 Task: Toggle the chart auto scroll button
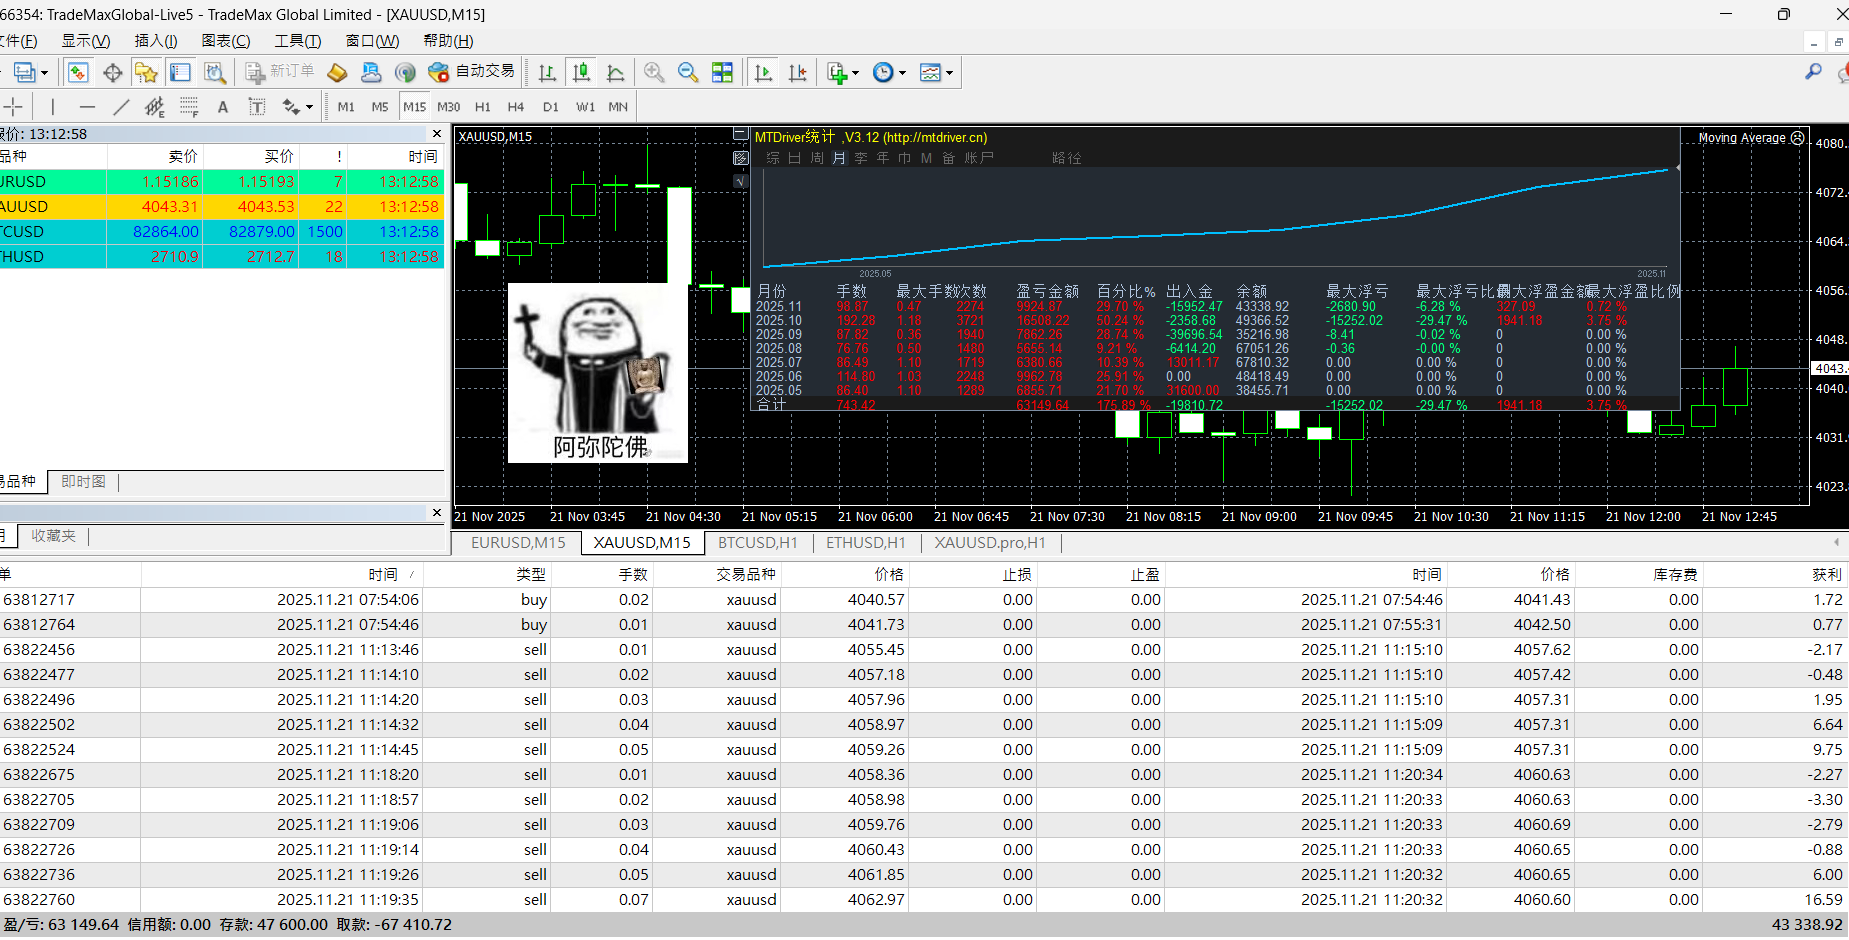763,72
